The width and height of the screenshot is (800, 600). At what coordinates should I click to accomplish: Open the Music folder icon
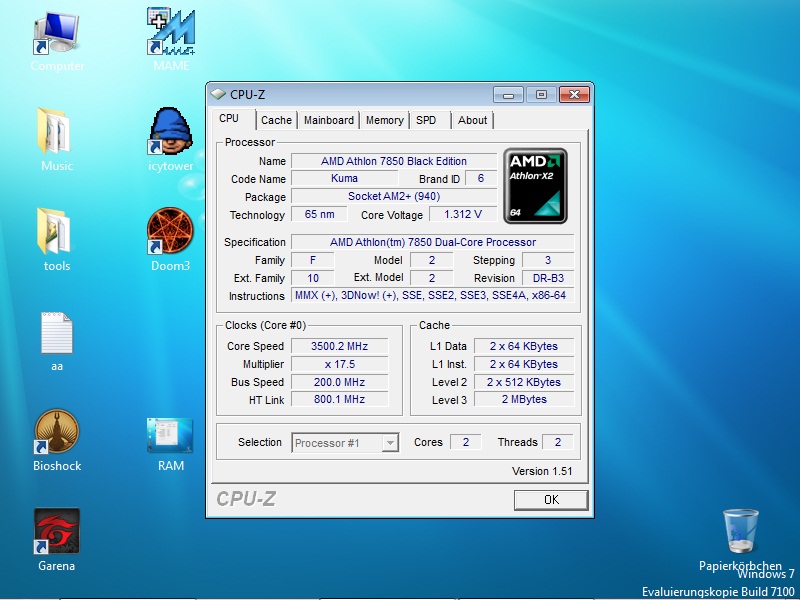tap(54, 131)
